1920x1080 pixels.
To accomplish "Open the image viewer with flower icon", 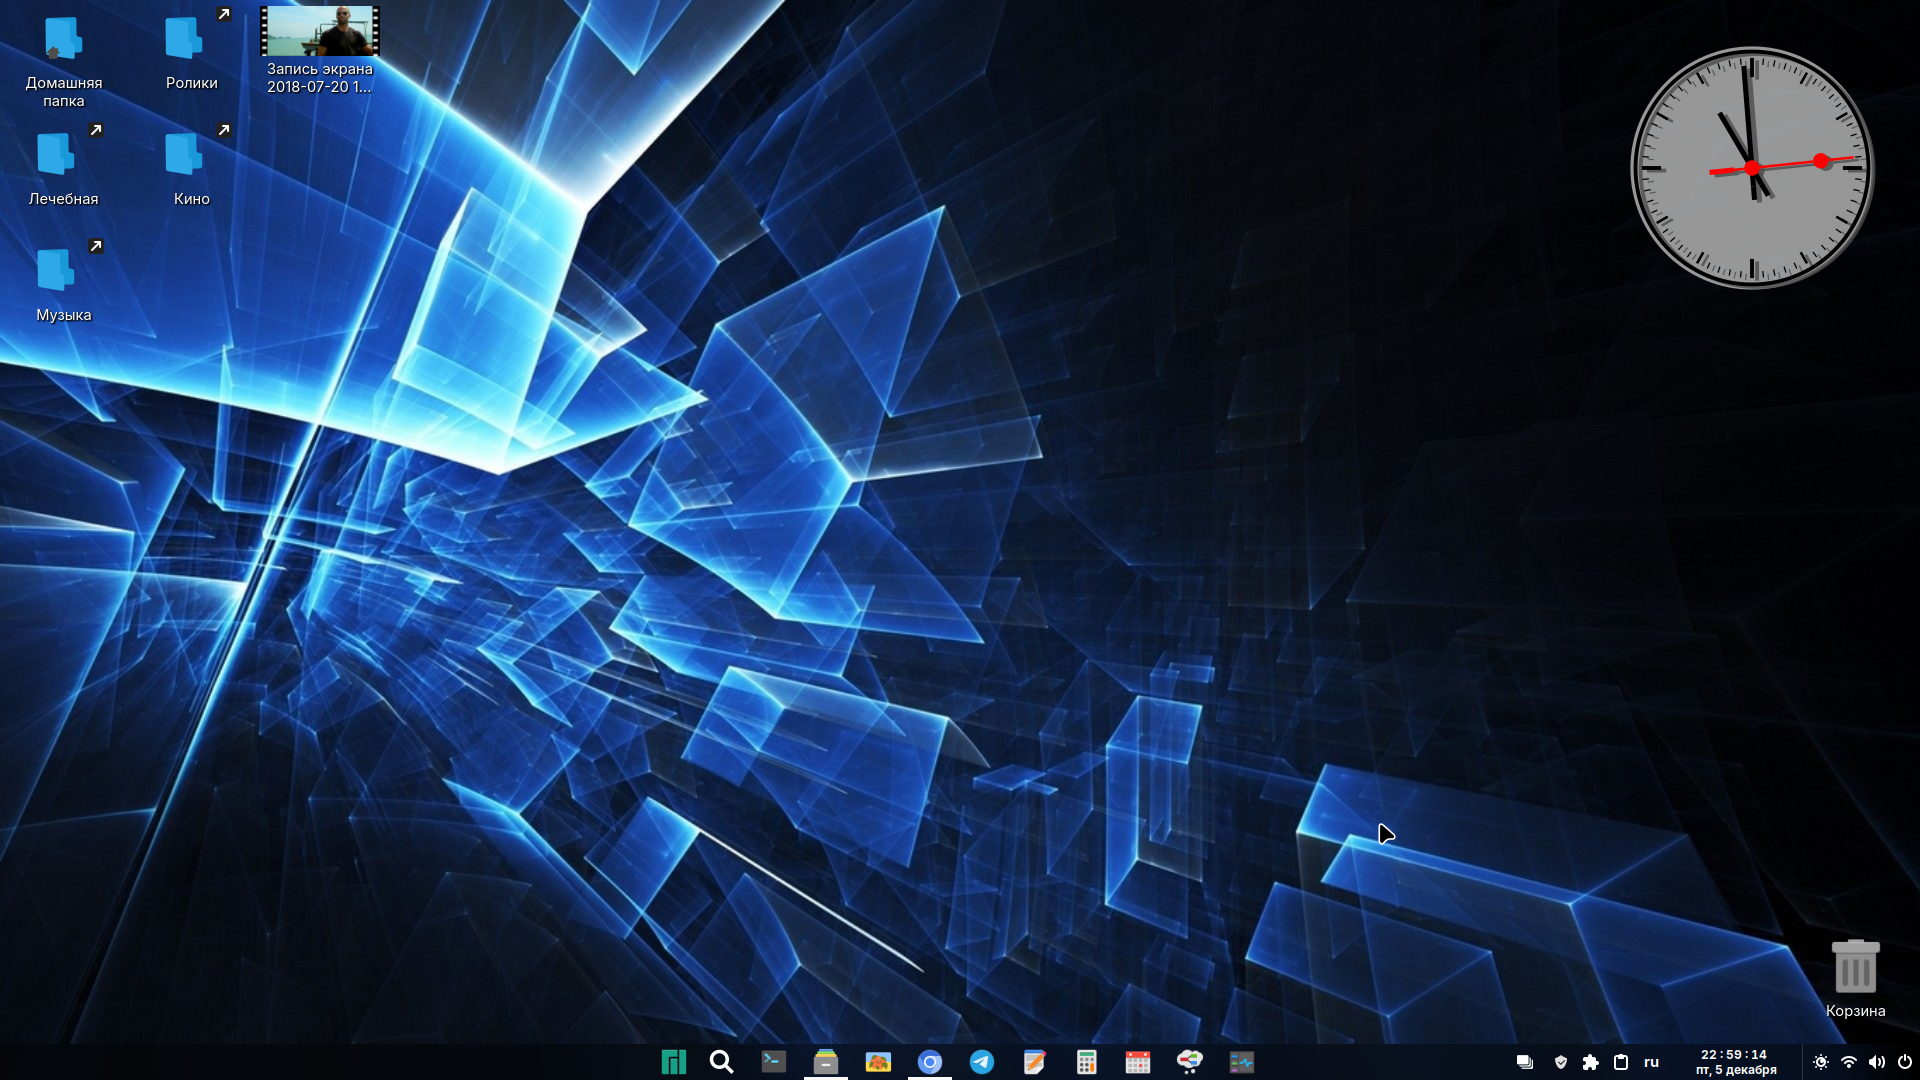I will pos(878,1062).
